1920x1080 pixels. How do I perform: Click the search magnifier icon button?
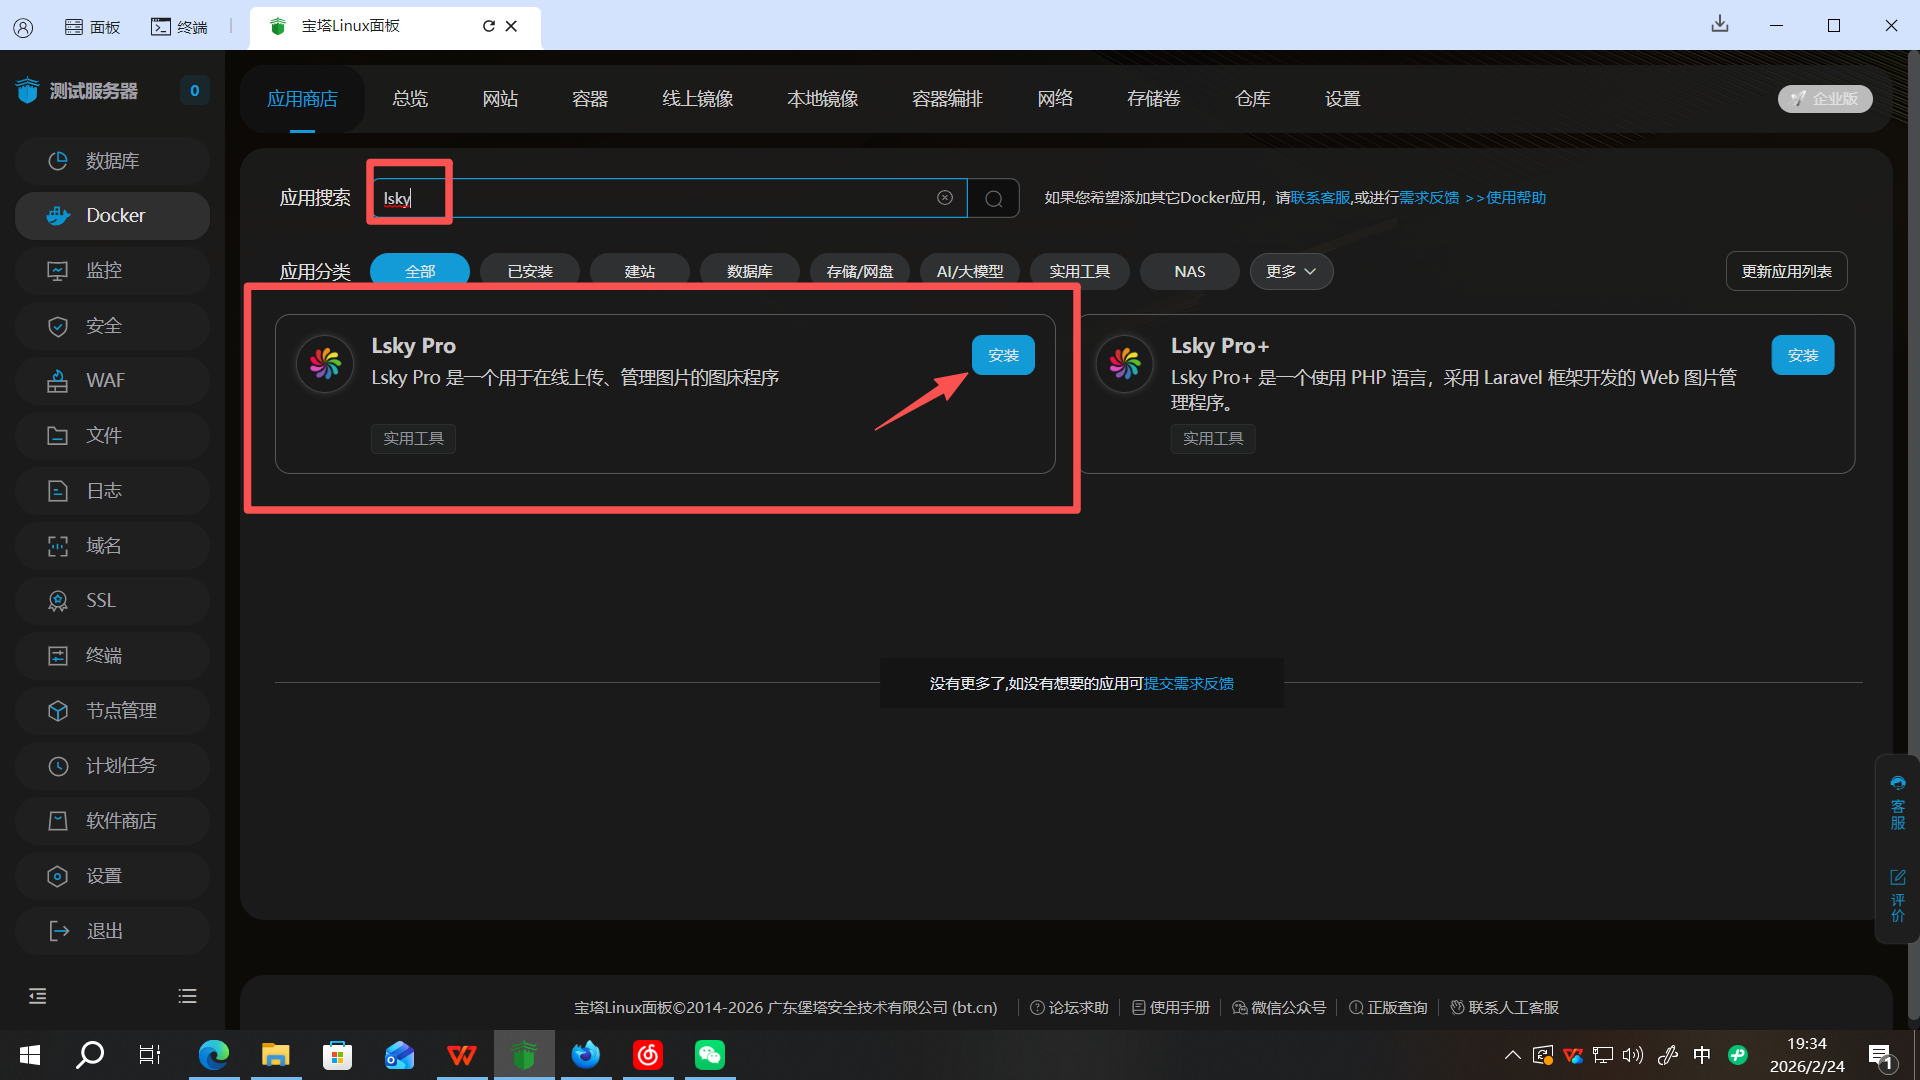(993, 198)
